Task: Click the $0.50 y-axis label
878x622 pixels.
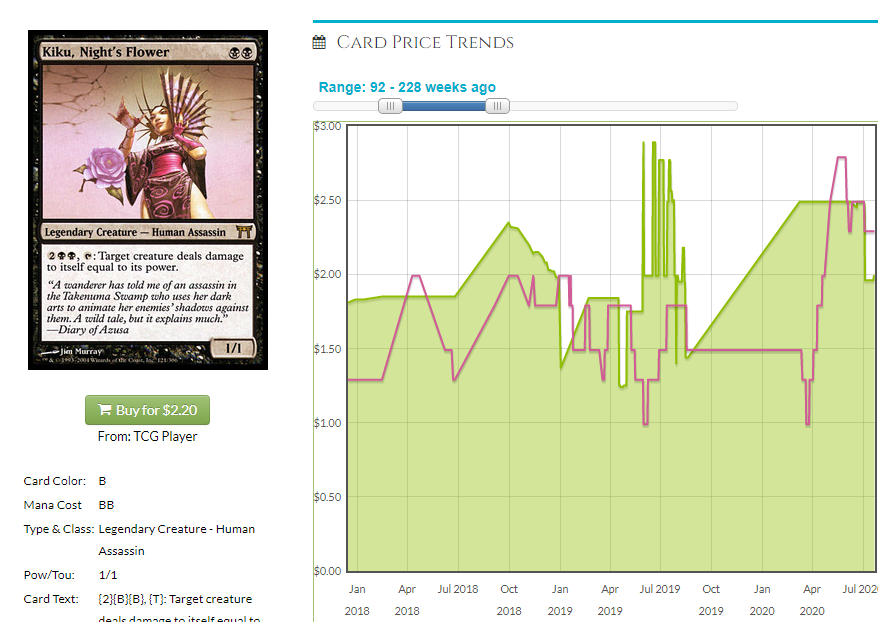Action: 328,497
